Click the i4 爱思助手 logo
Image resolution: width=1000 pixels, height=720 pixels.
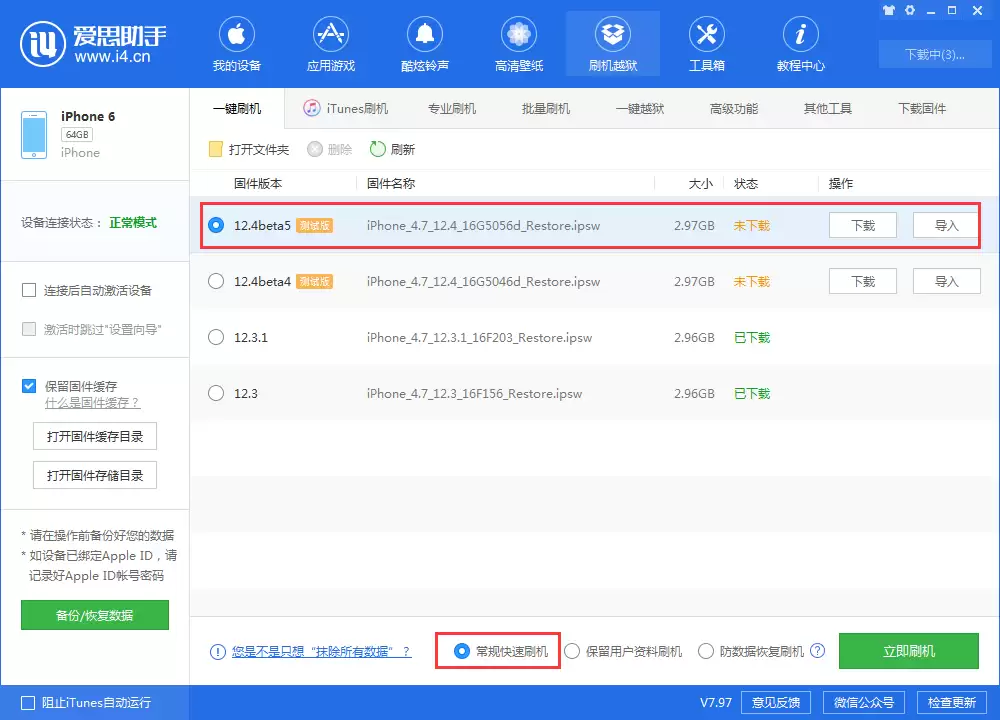click(93, 44)
